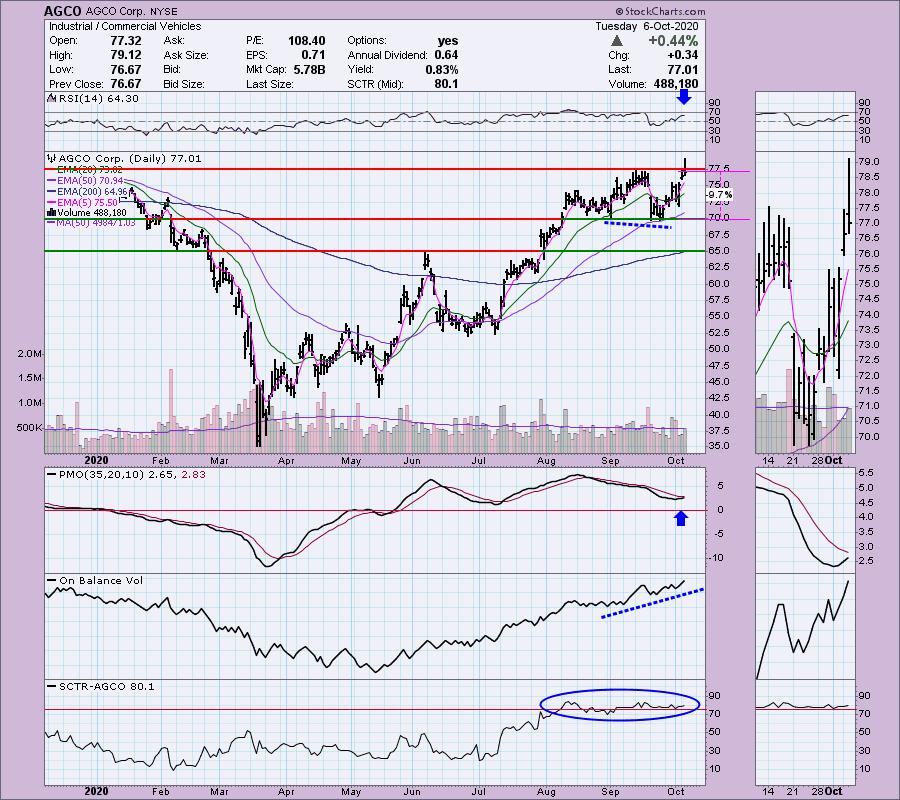
Task: Click the Mkt Cap value 5.78B
Action: tap(309, 69)
